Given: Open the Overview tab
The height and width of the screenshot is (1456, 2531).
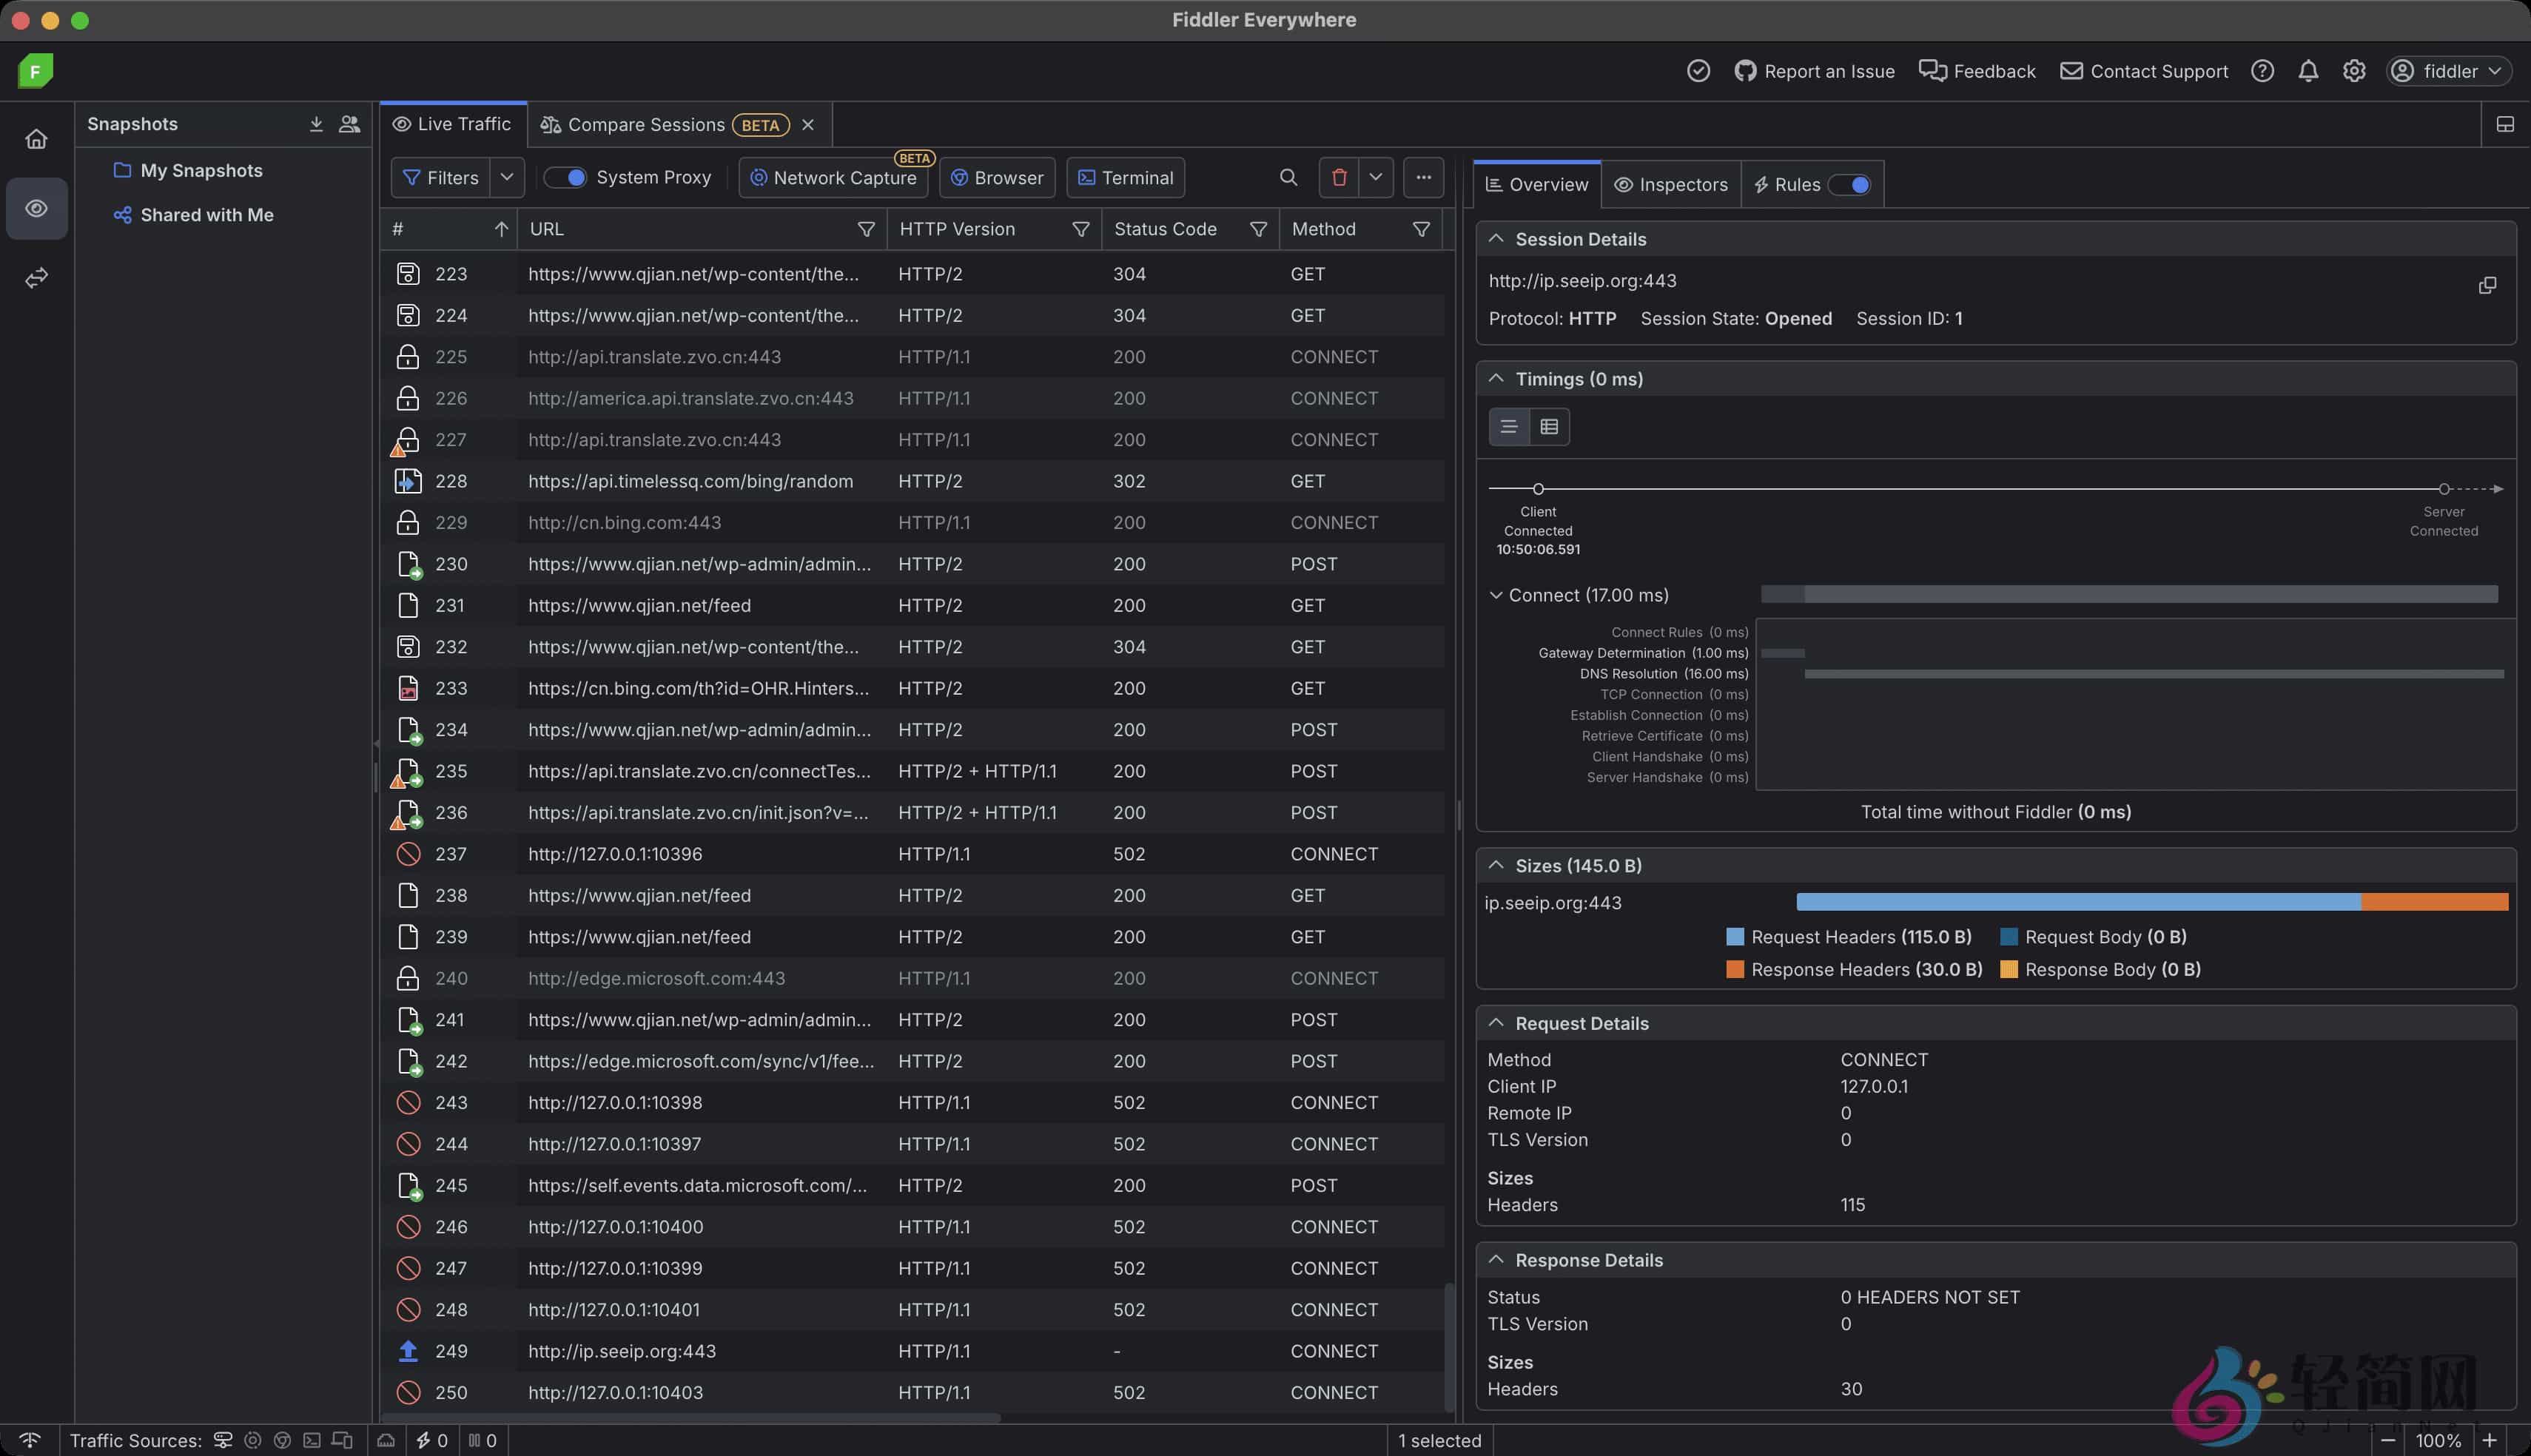Looking at the screenshot, I should coord(1537,185).
